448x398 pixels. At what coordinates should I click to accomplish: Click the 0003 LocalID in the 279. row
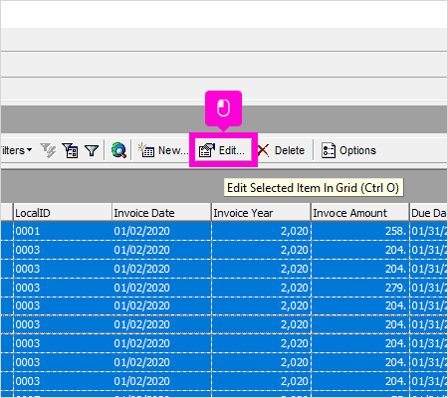click(63, 288)
